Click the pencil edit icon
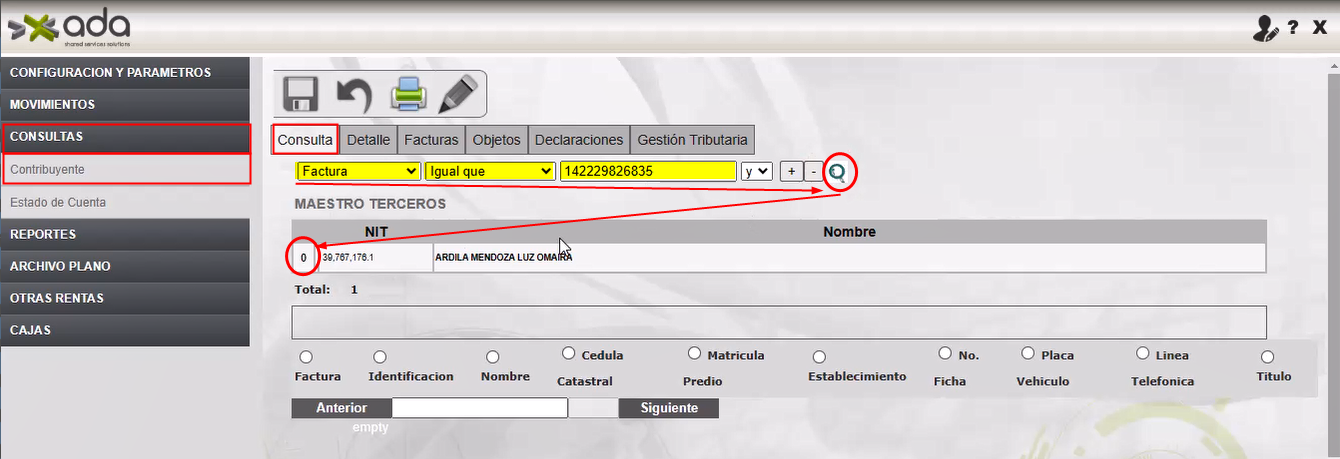Screen dimensions: 1340x459 [x=459, y=95]
